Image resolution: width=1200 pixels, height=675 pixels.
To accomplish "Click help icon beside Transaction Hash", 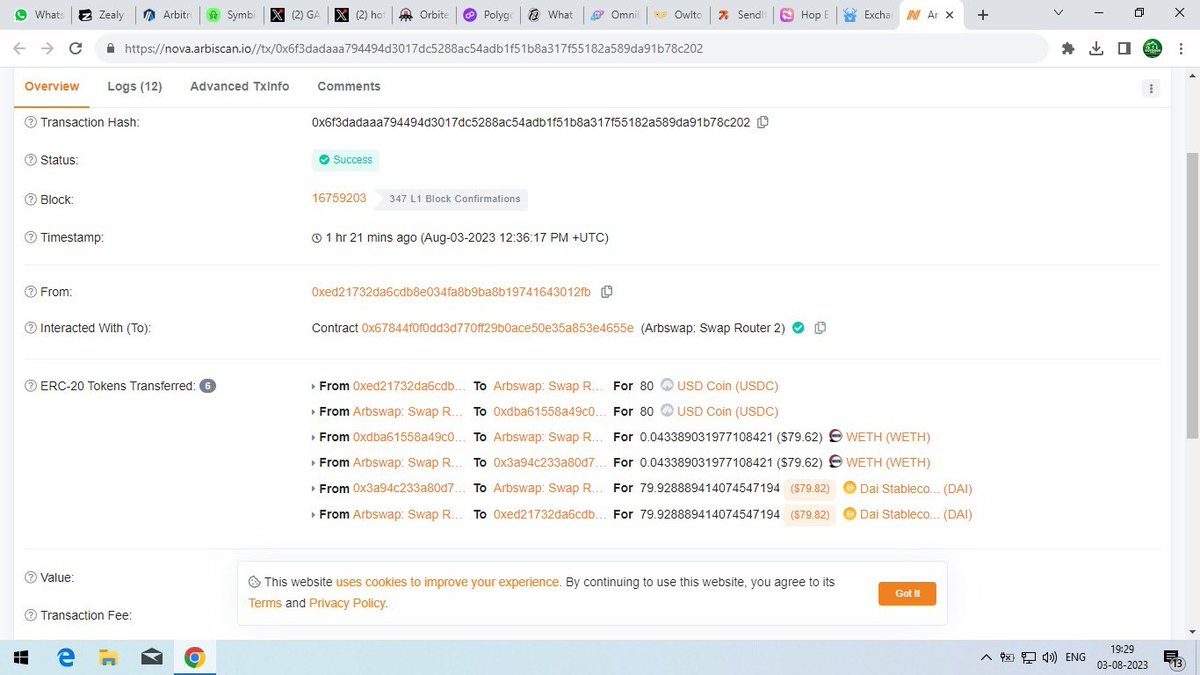I will tap(31, 122).
